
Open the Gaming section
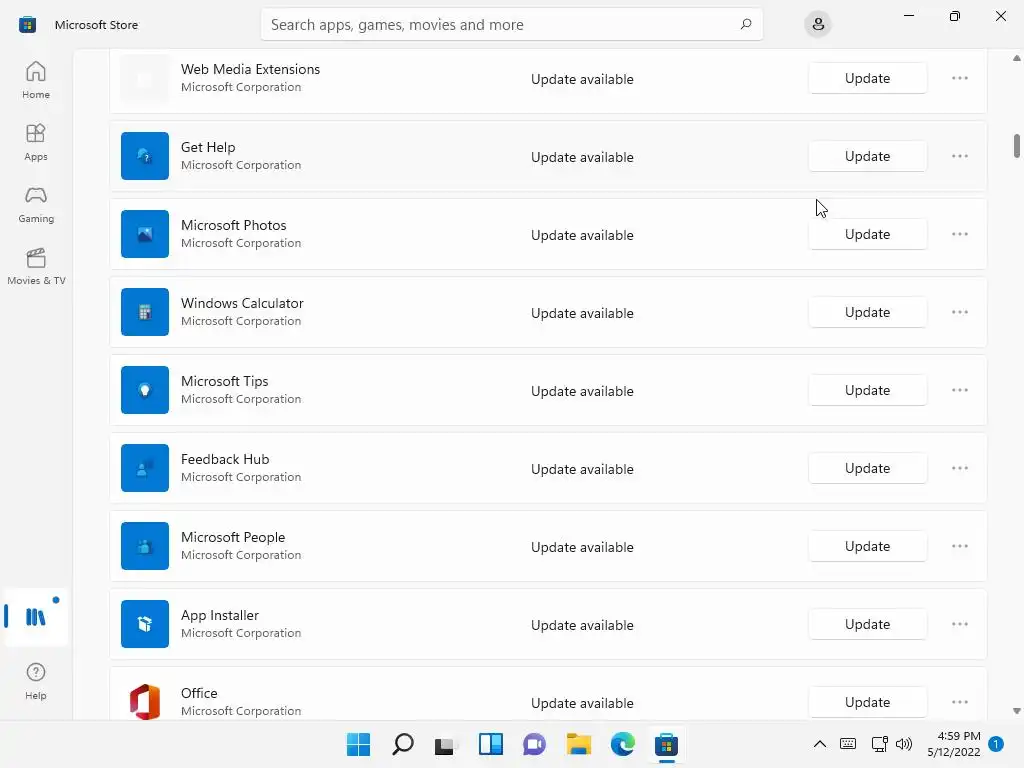[x=36, y=204]
